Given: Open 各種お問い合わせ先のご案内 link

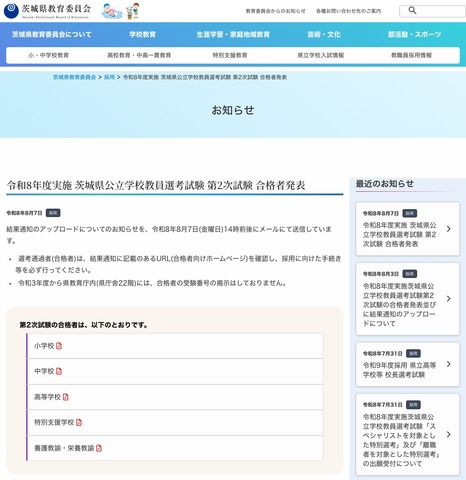Looking at the screenshot, I should (348, 11).
